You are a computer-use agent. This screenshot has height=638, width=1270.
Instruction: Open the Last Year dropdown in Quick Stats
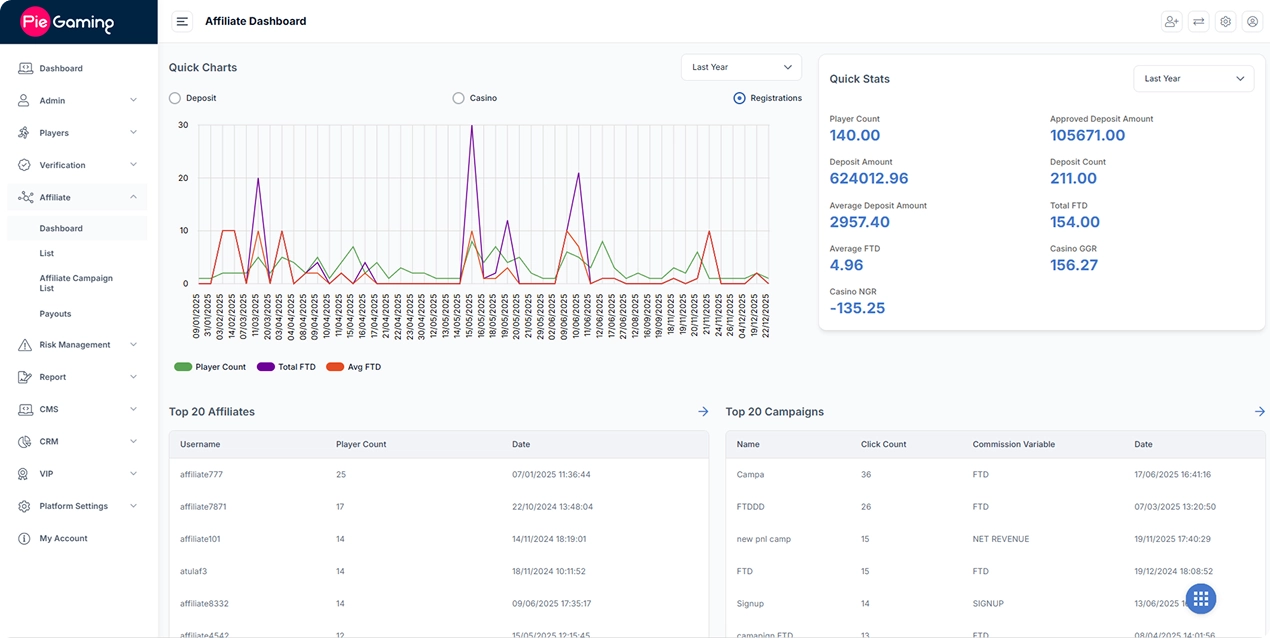(1193, 78)
